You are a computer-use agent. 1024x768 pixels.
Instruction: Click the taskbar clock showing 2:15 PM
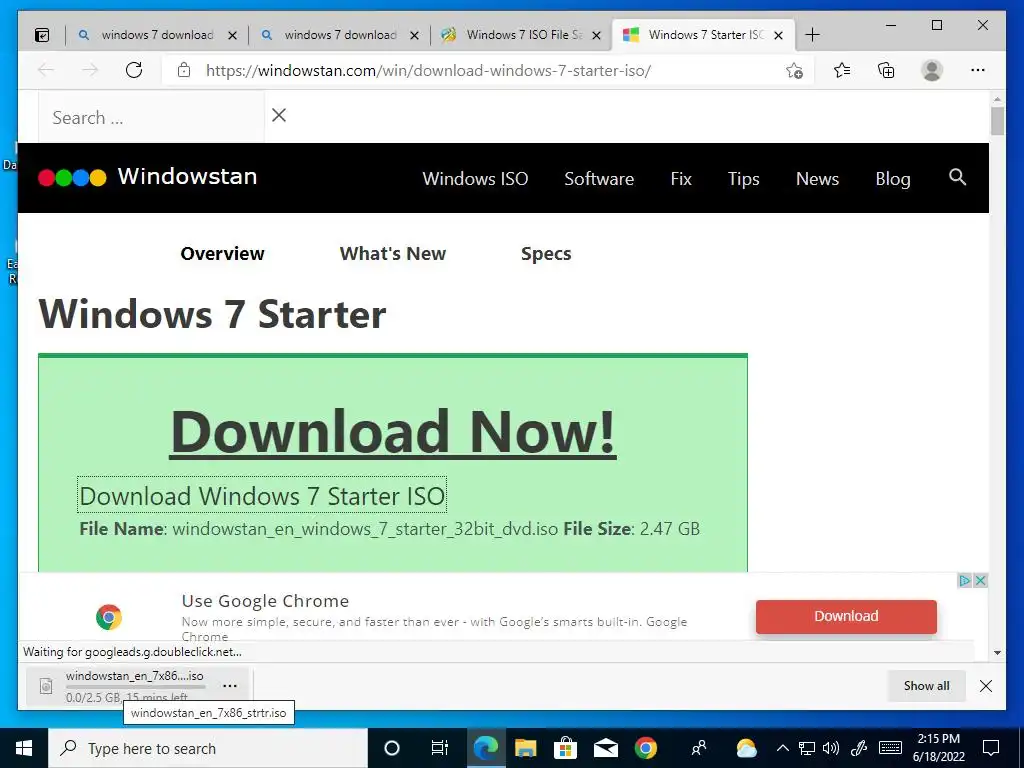coord(938,748)
